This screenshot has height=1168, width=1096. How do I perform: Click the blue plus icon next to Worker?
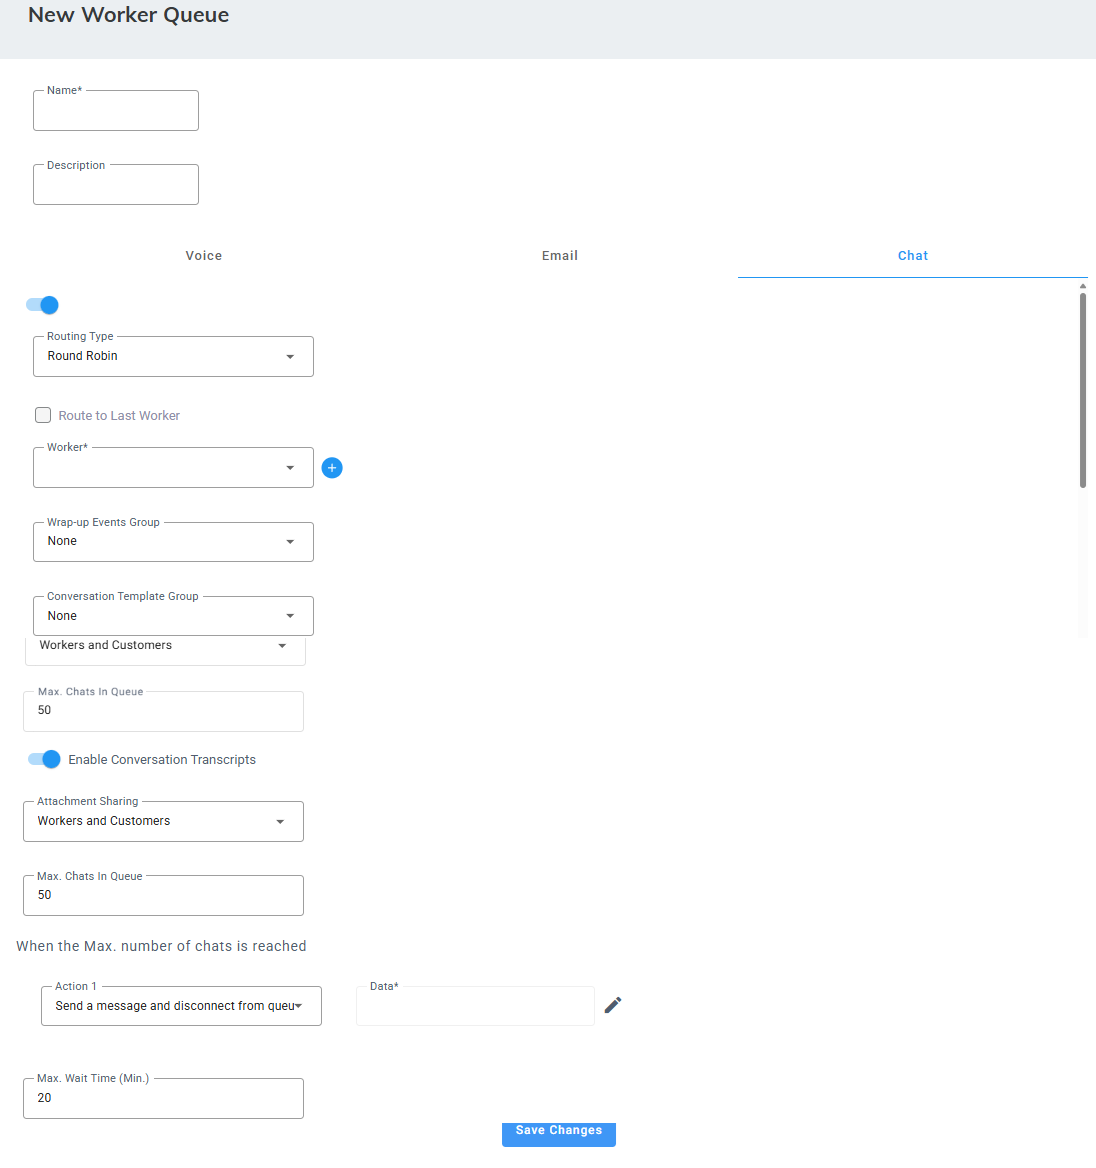click(332, 468)
